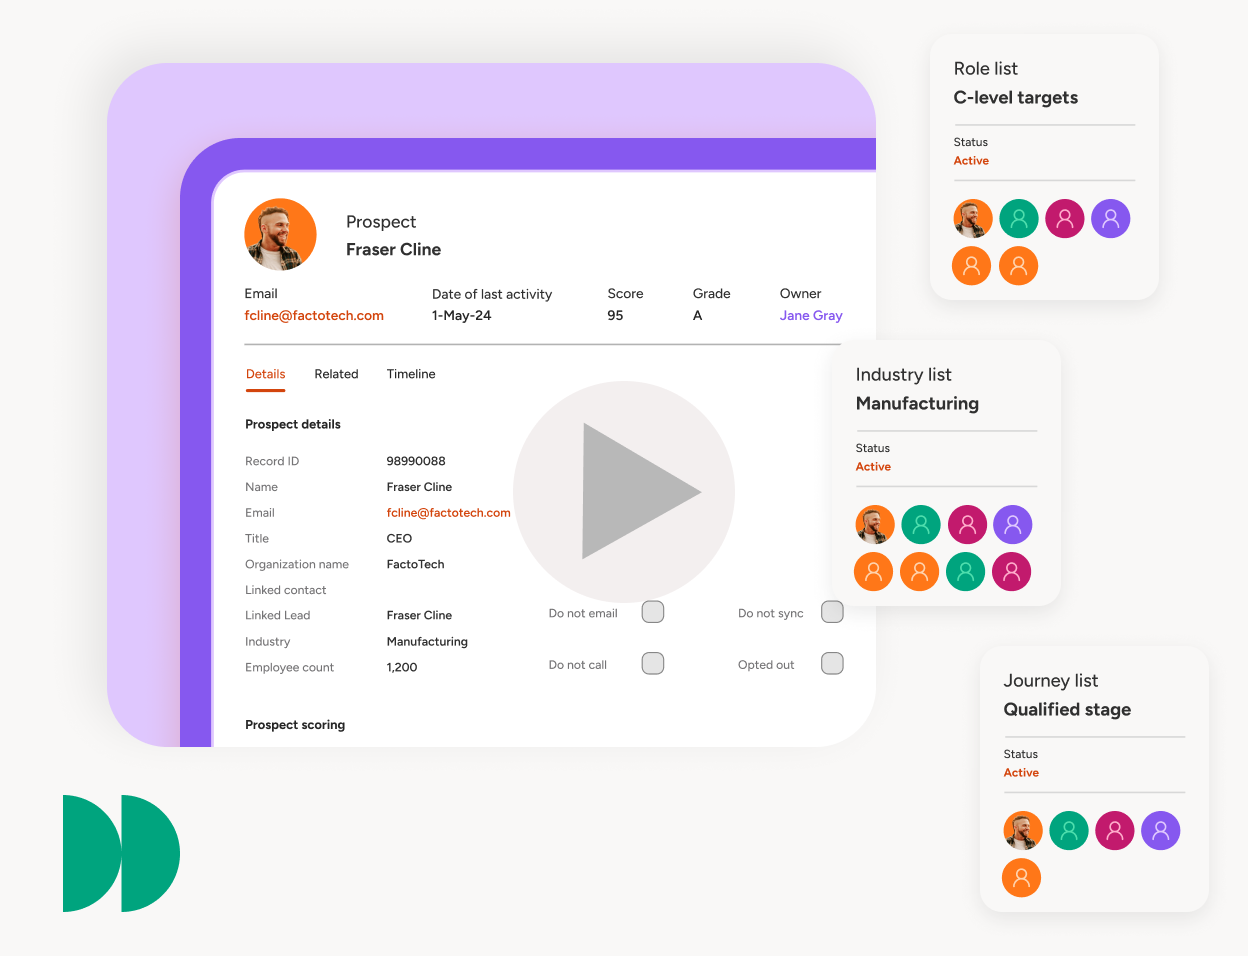Select the green user icon in Role list
Screen dimensions: 1248x956
click(x=1018, y=218)
